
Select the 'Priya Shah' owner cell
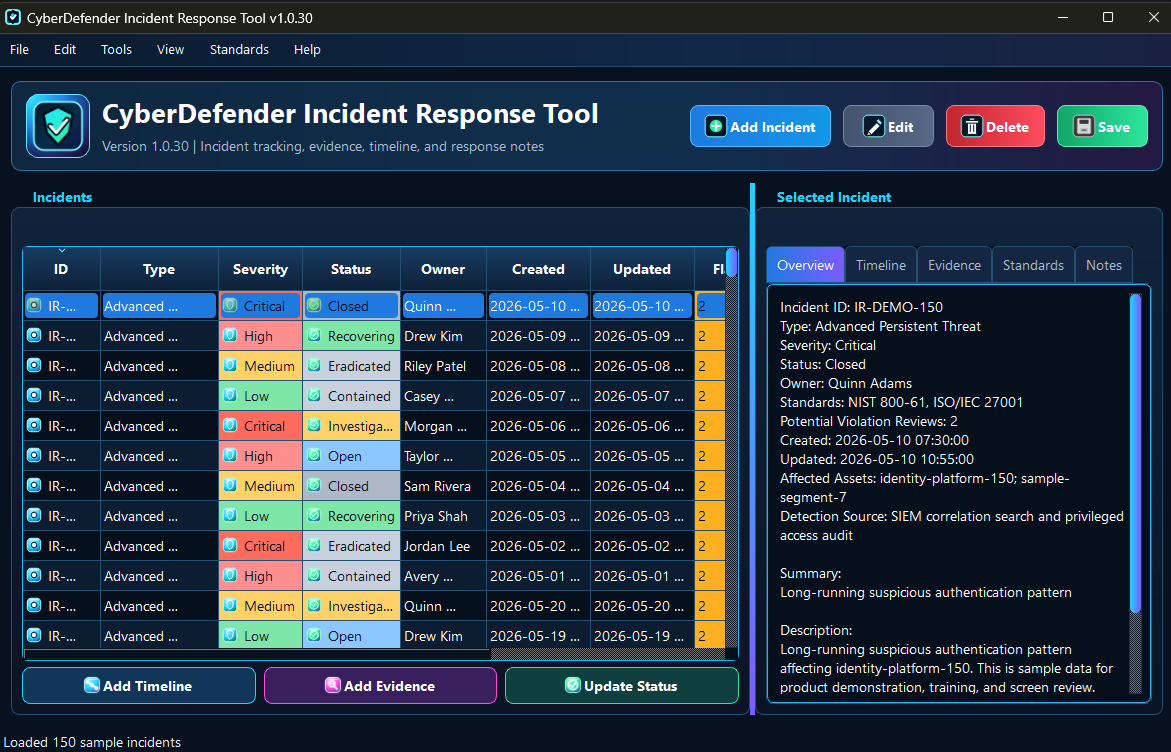click(x=444, y=516)
